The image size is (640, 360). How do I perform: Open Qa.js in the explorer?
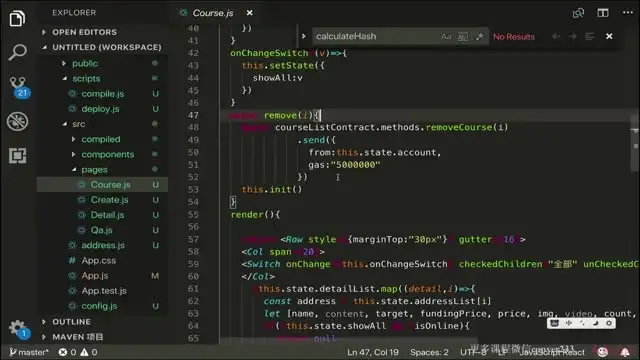101,230
